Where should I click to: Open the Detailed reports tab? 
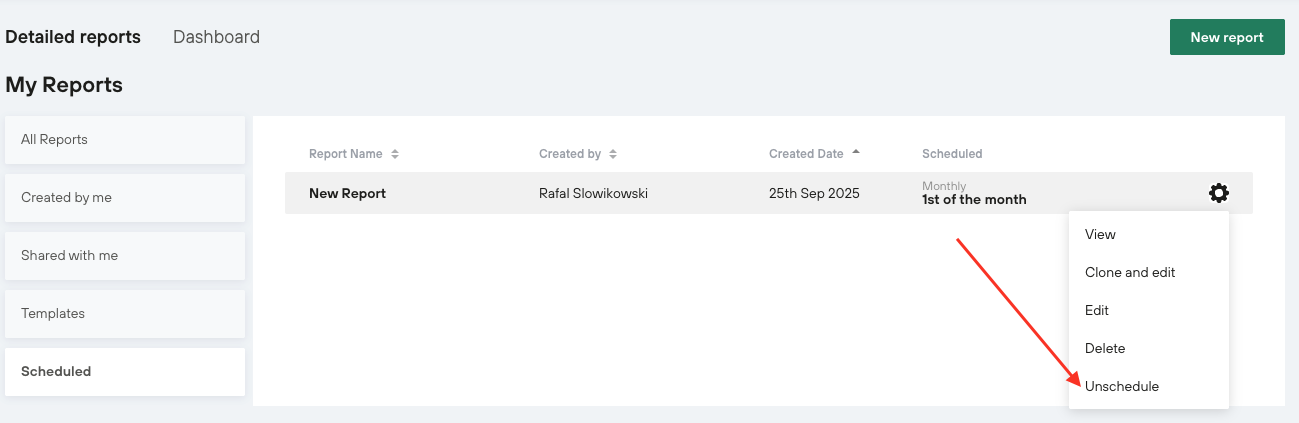pos(73,37)
